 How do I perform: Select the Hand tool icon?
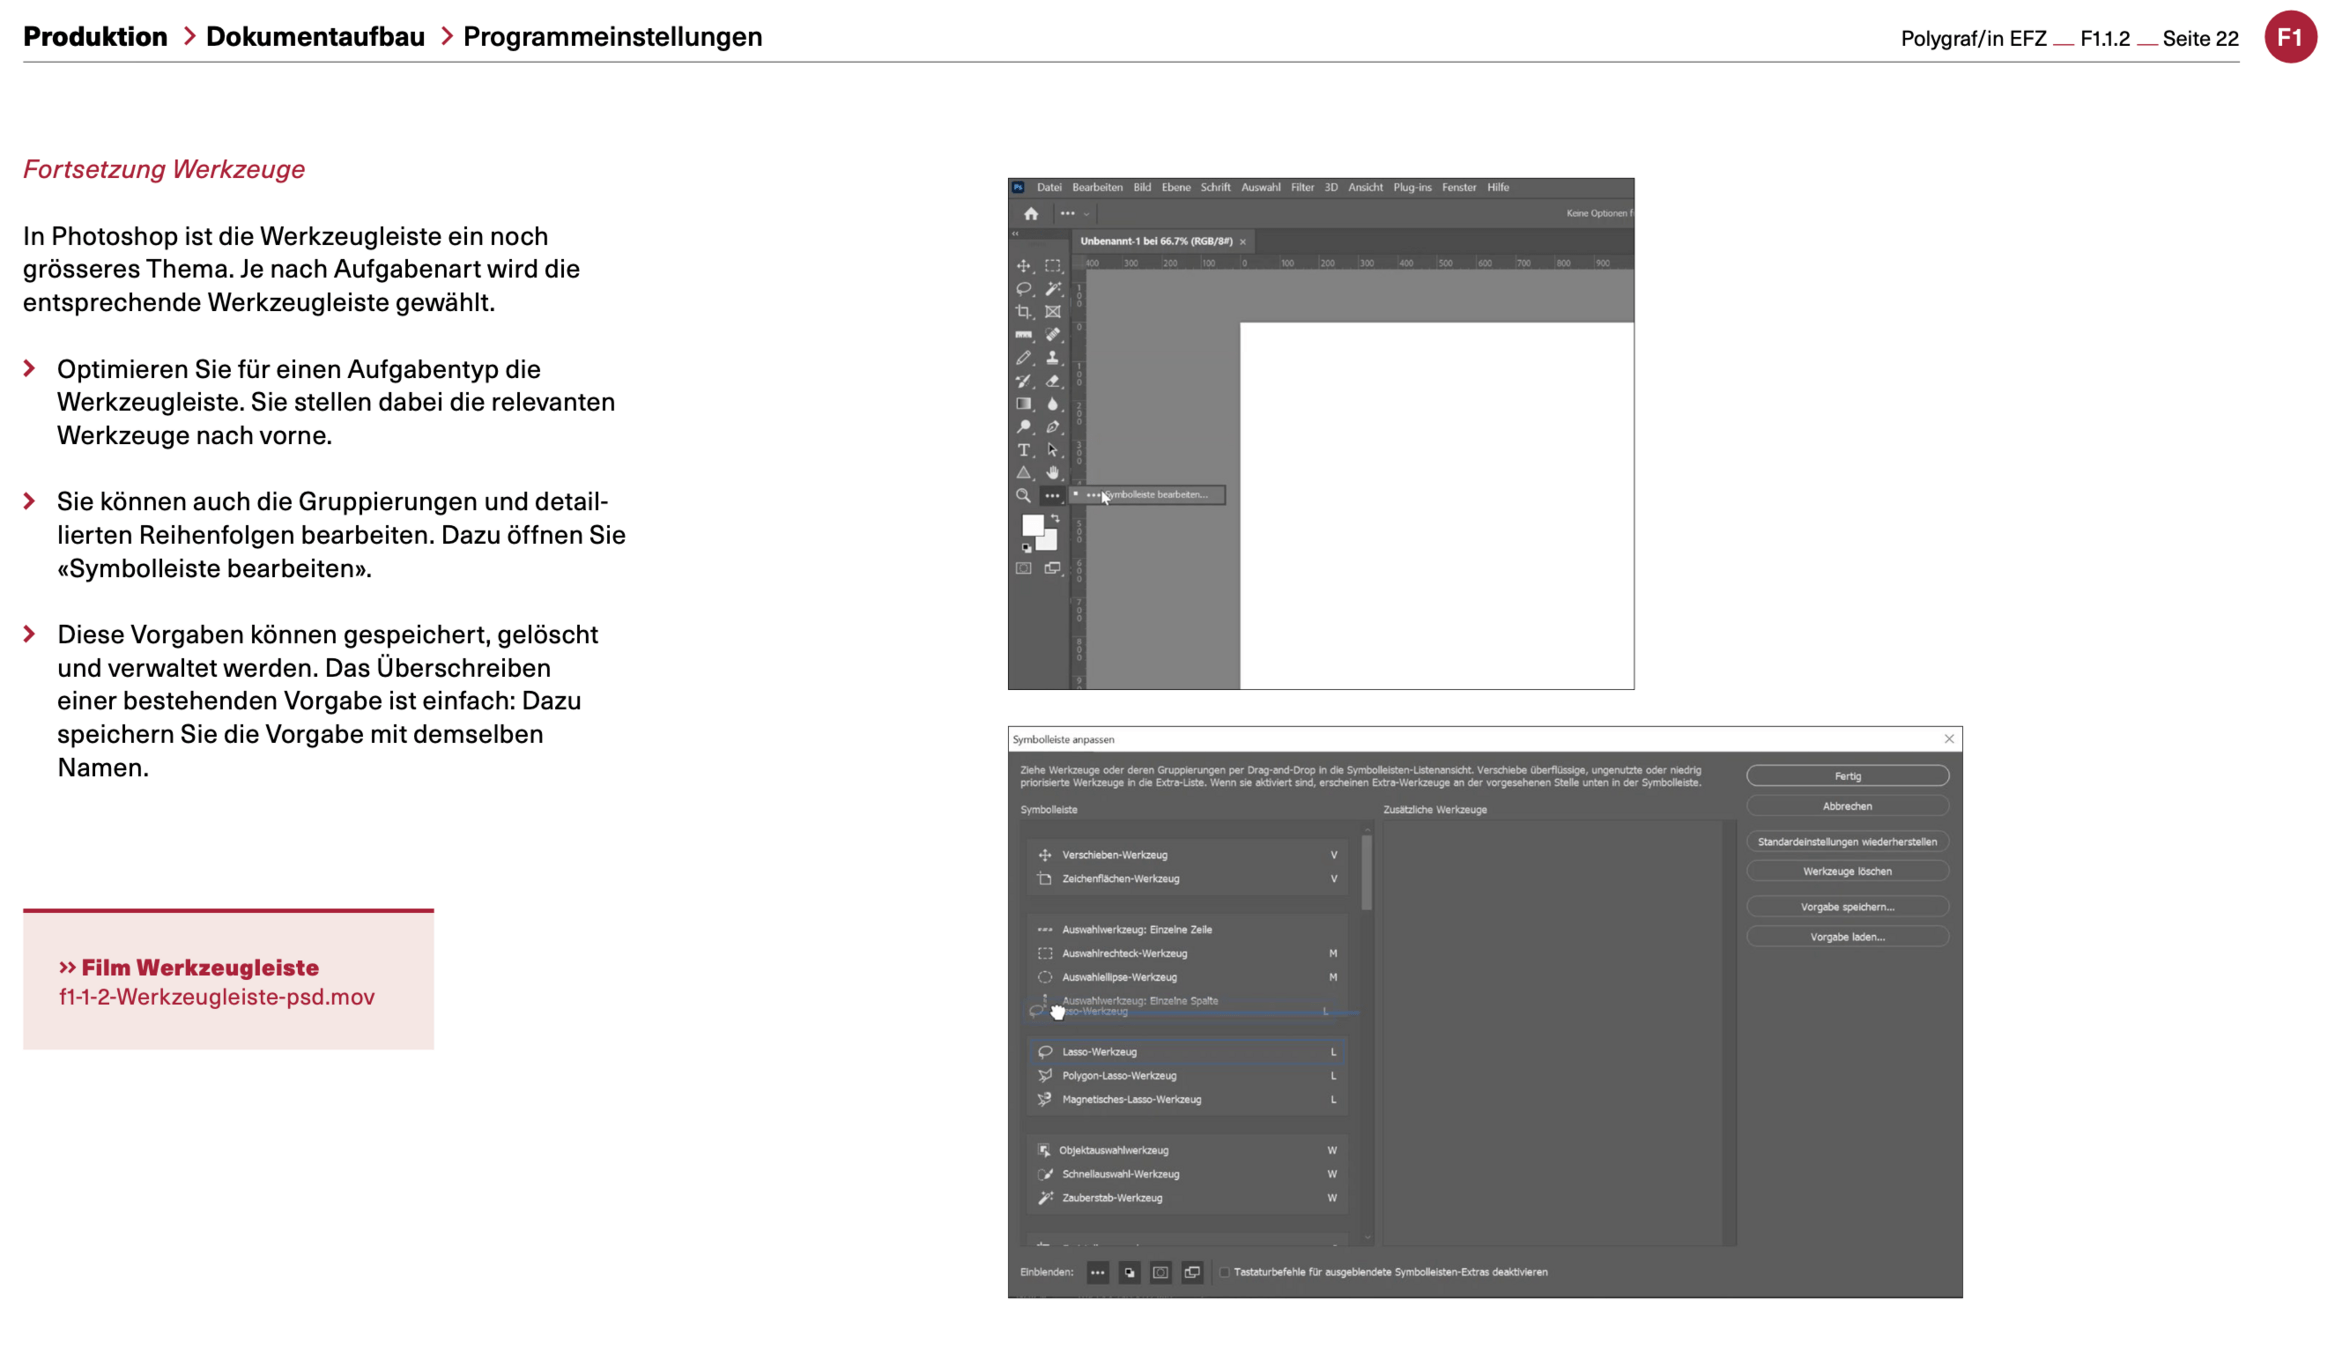point(1052,473)
